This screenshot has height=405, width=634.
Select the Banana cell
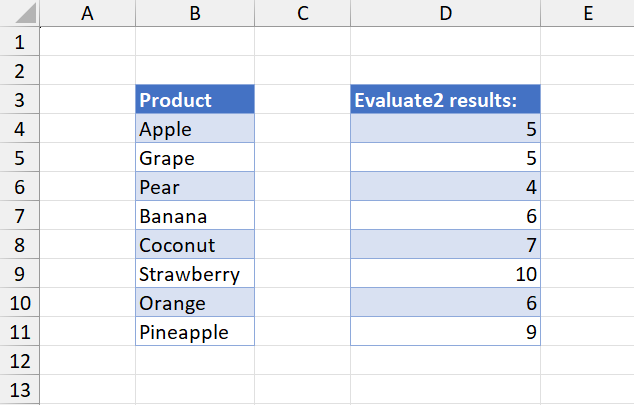pos(195,215)
